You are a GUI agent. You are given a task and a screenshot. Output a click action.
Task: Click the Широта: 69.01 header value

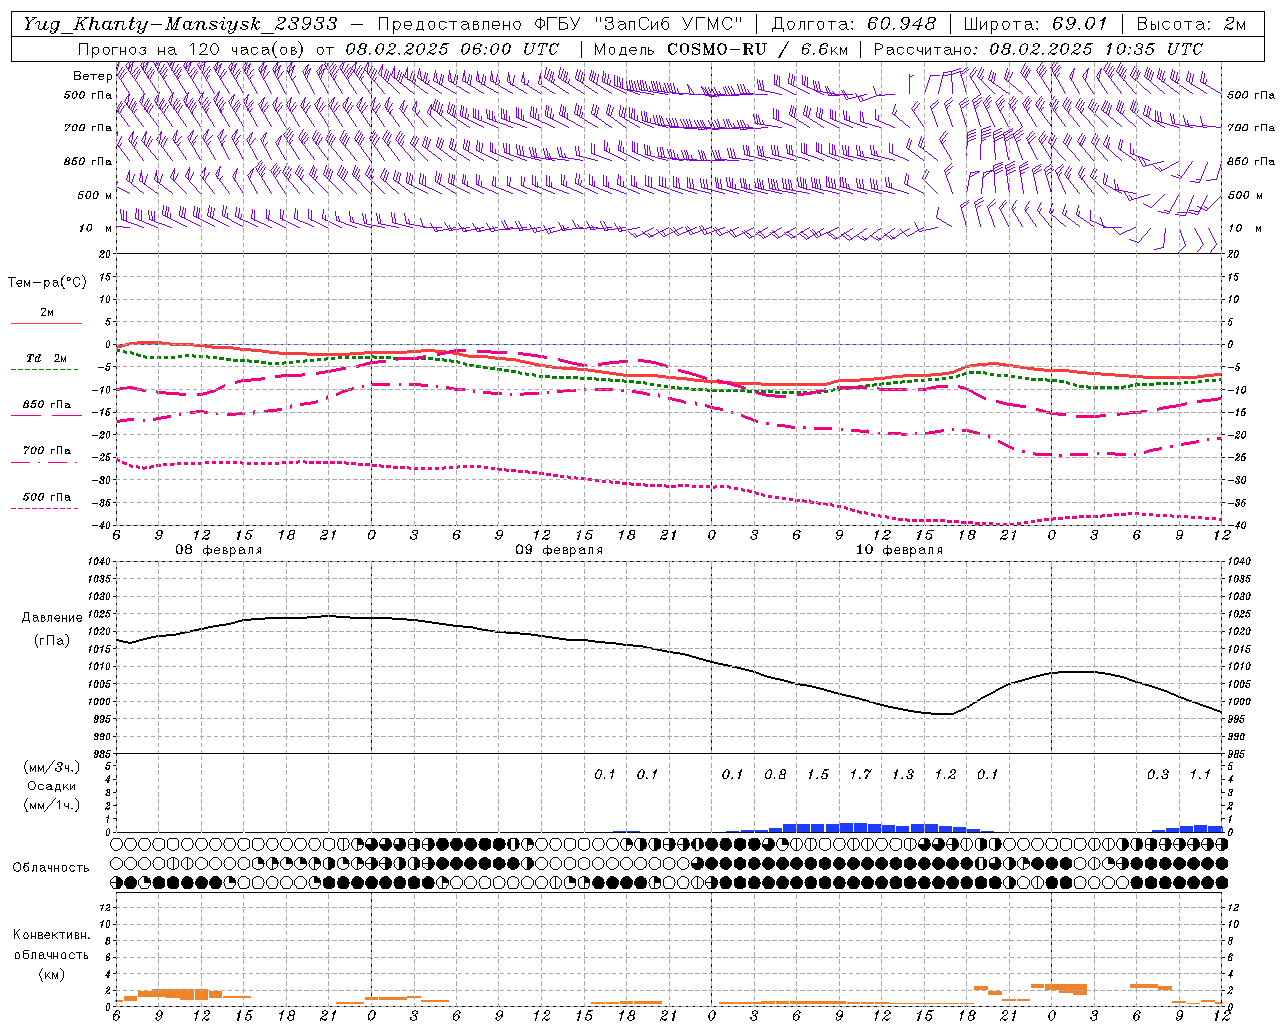[x=1035, y=24]
